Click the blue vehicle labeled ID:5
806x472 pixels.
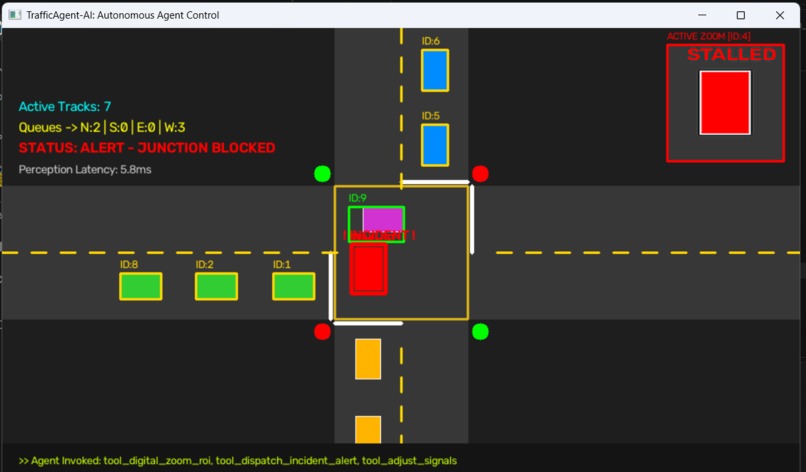[435, 145]
